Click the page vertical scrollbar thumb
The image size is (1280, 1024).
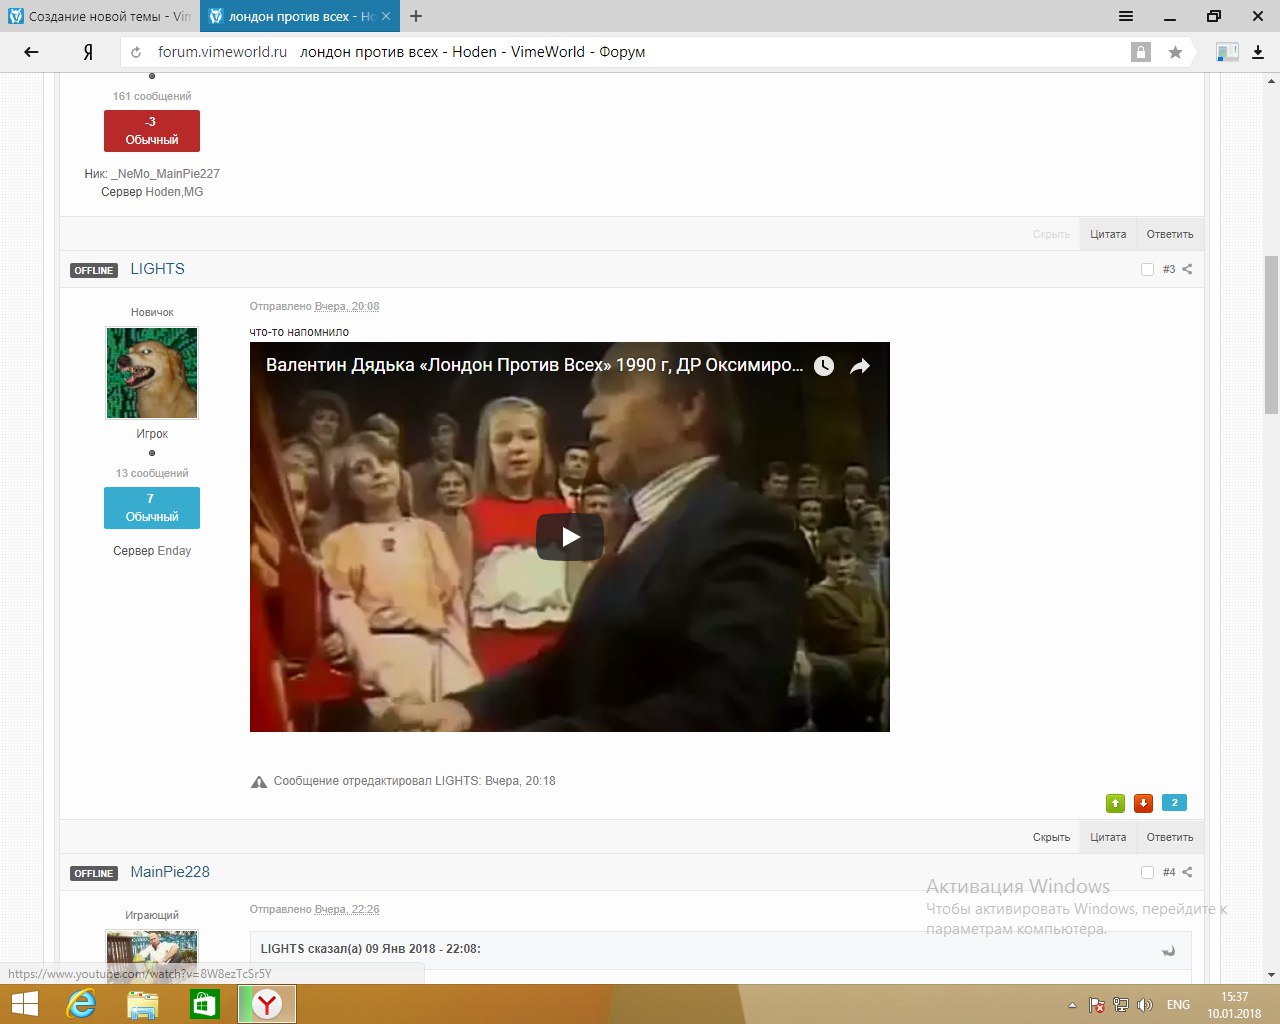coord(1271,335)
